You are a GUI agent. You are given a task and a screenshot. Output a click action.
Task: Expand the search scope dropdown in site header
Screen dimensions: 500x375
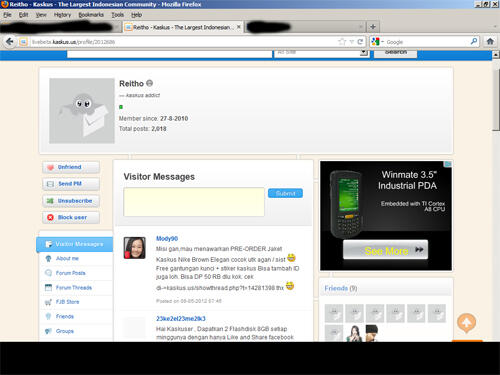[364, 53]
